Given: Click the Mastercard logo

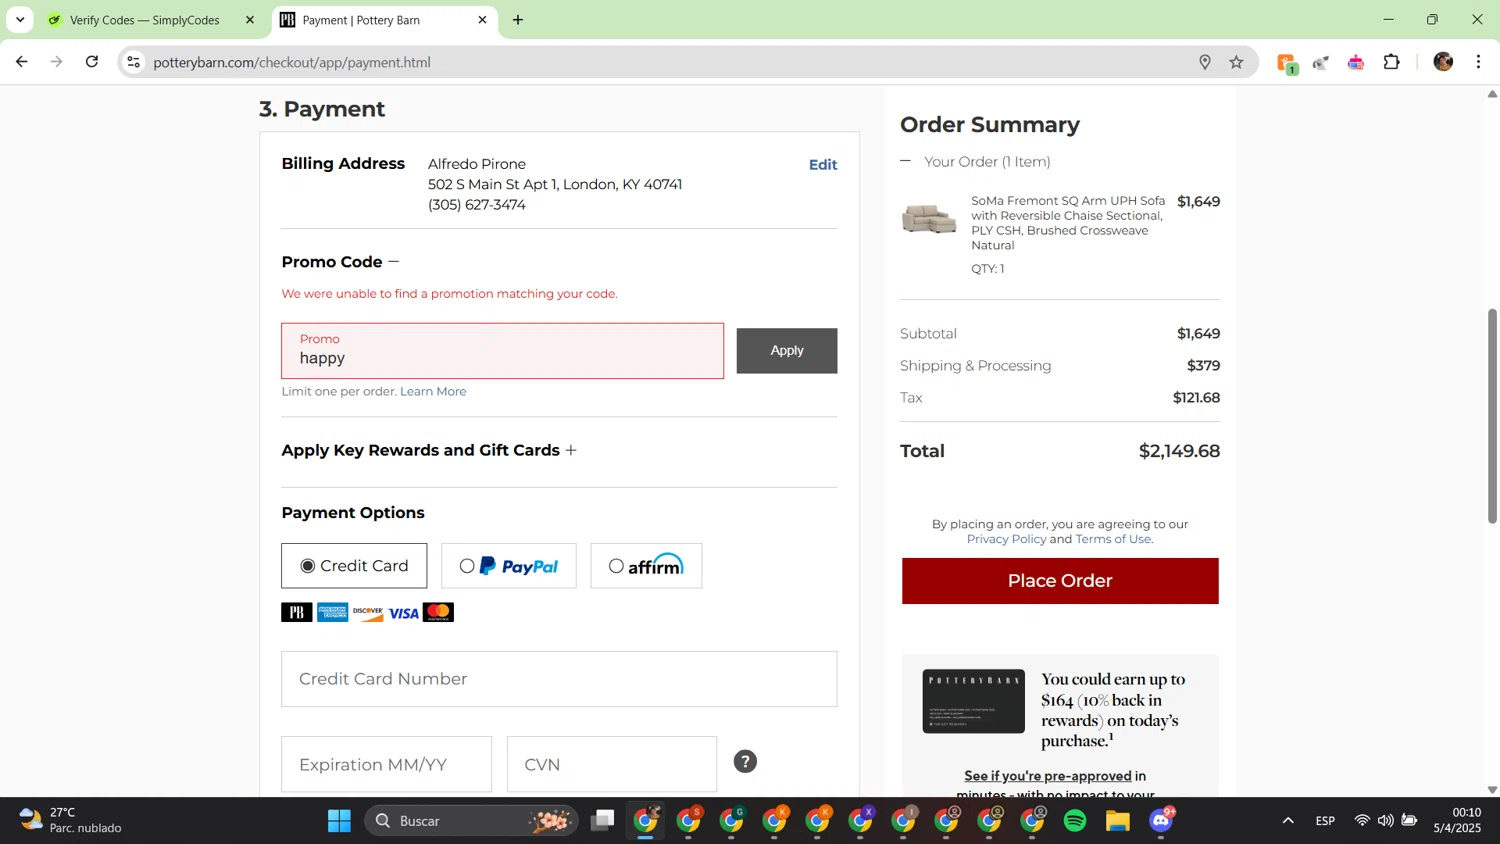Looking at the screenshot, I should tap(438, 612).
